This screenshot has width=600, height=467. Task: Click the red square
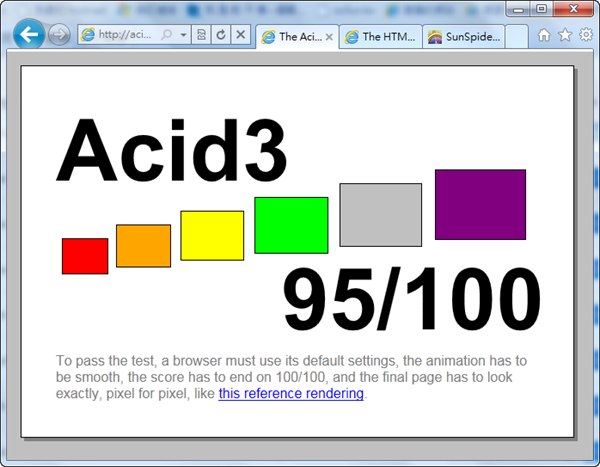(85, 256)
